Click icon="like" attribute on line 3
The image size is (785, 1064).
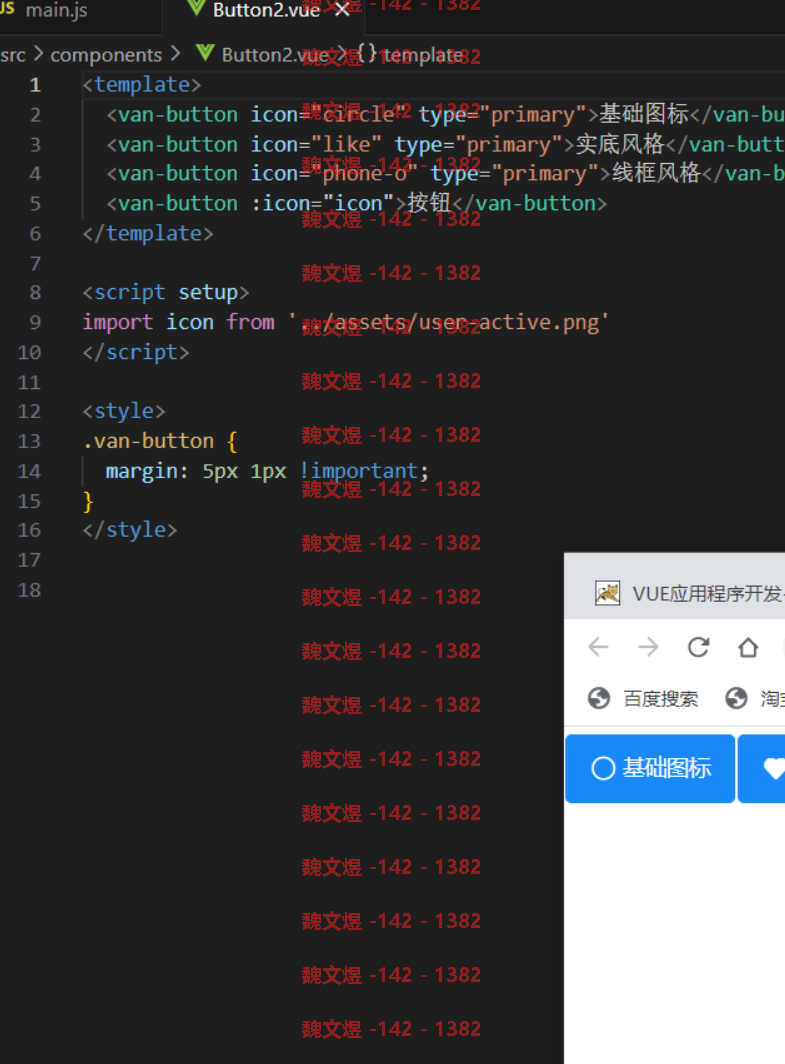click(315, 145)
